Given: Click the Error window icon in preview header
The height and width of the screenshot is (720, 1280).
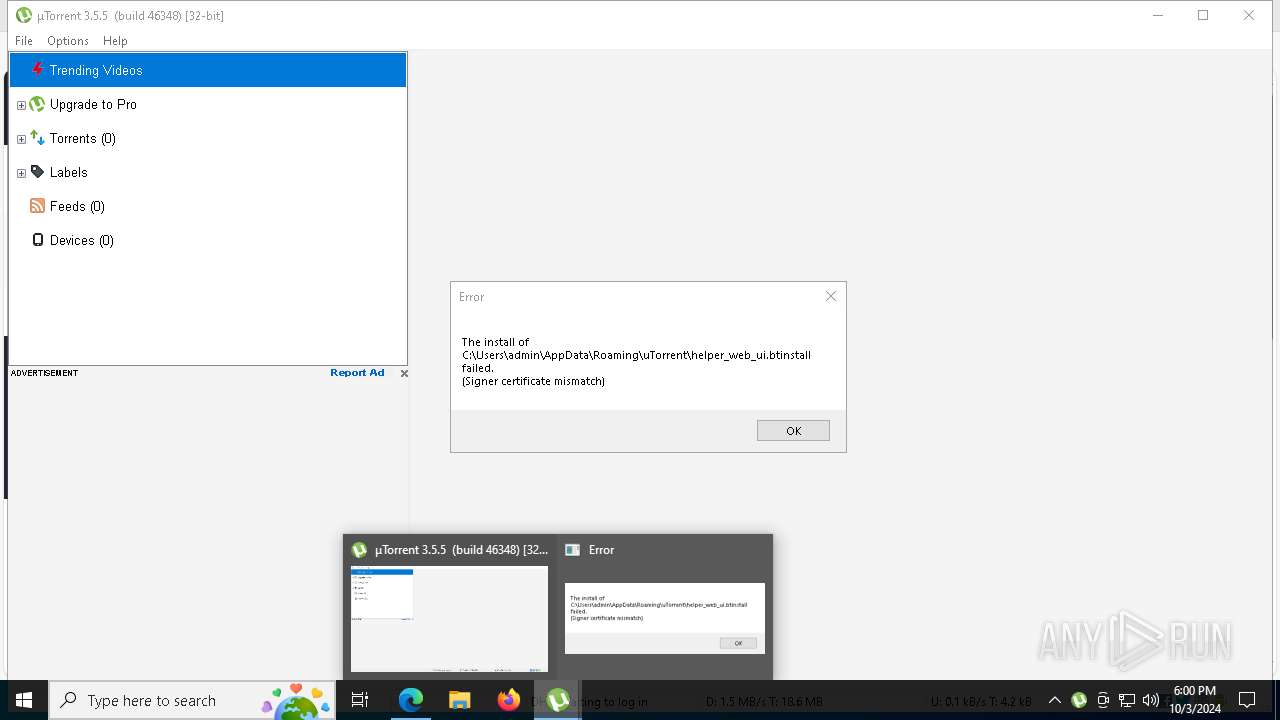Looking at the screenshot, I should [572, 550].
